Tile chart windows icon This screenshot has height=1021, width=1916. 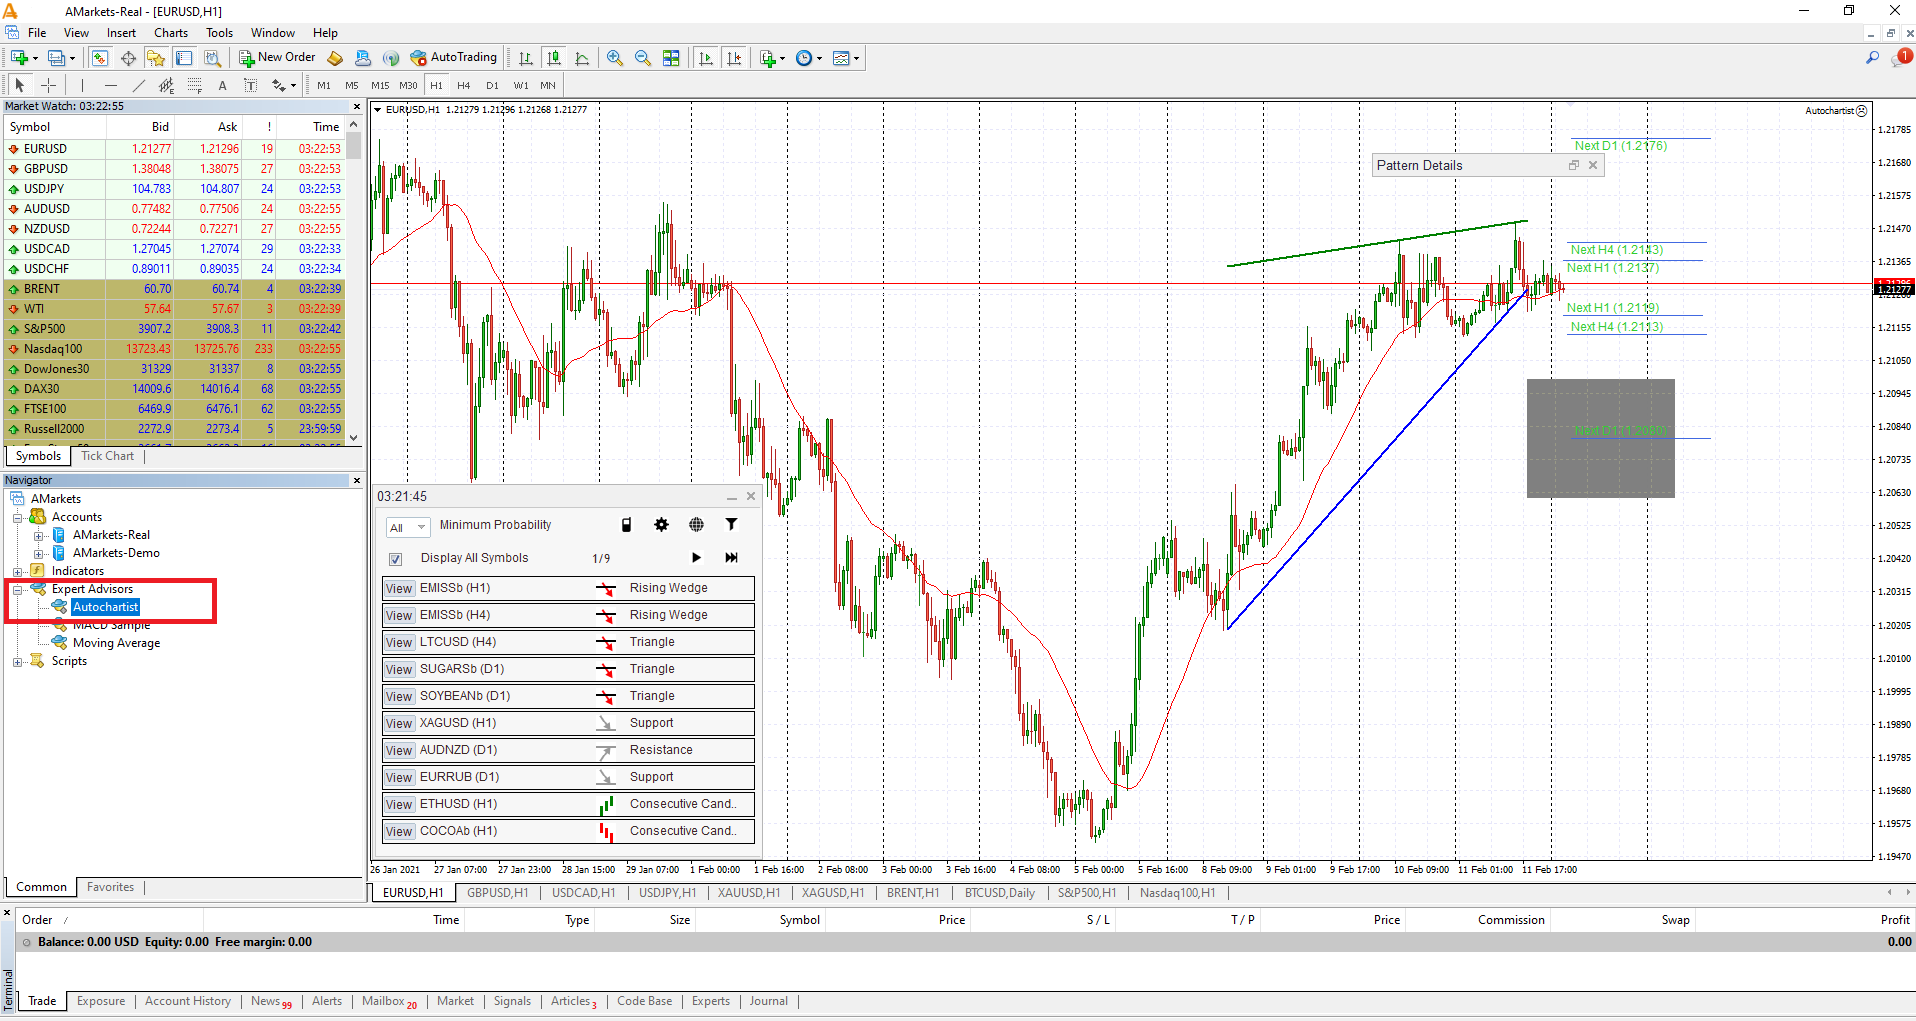point(671,58)
